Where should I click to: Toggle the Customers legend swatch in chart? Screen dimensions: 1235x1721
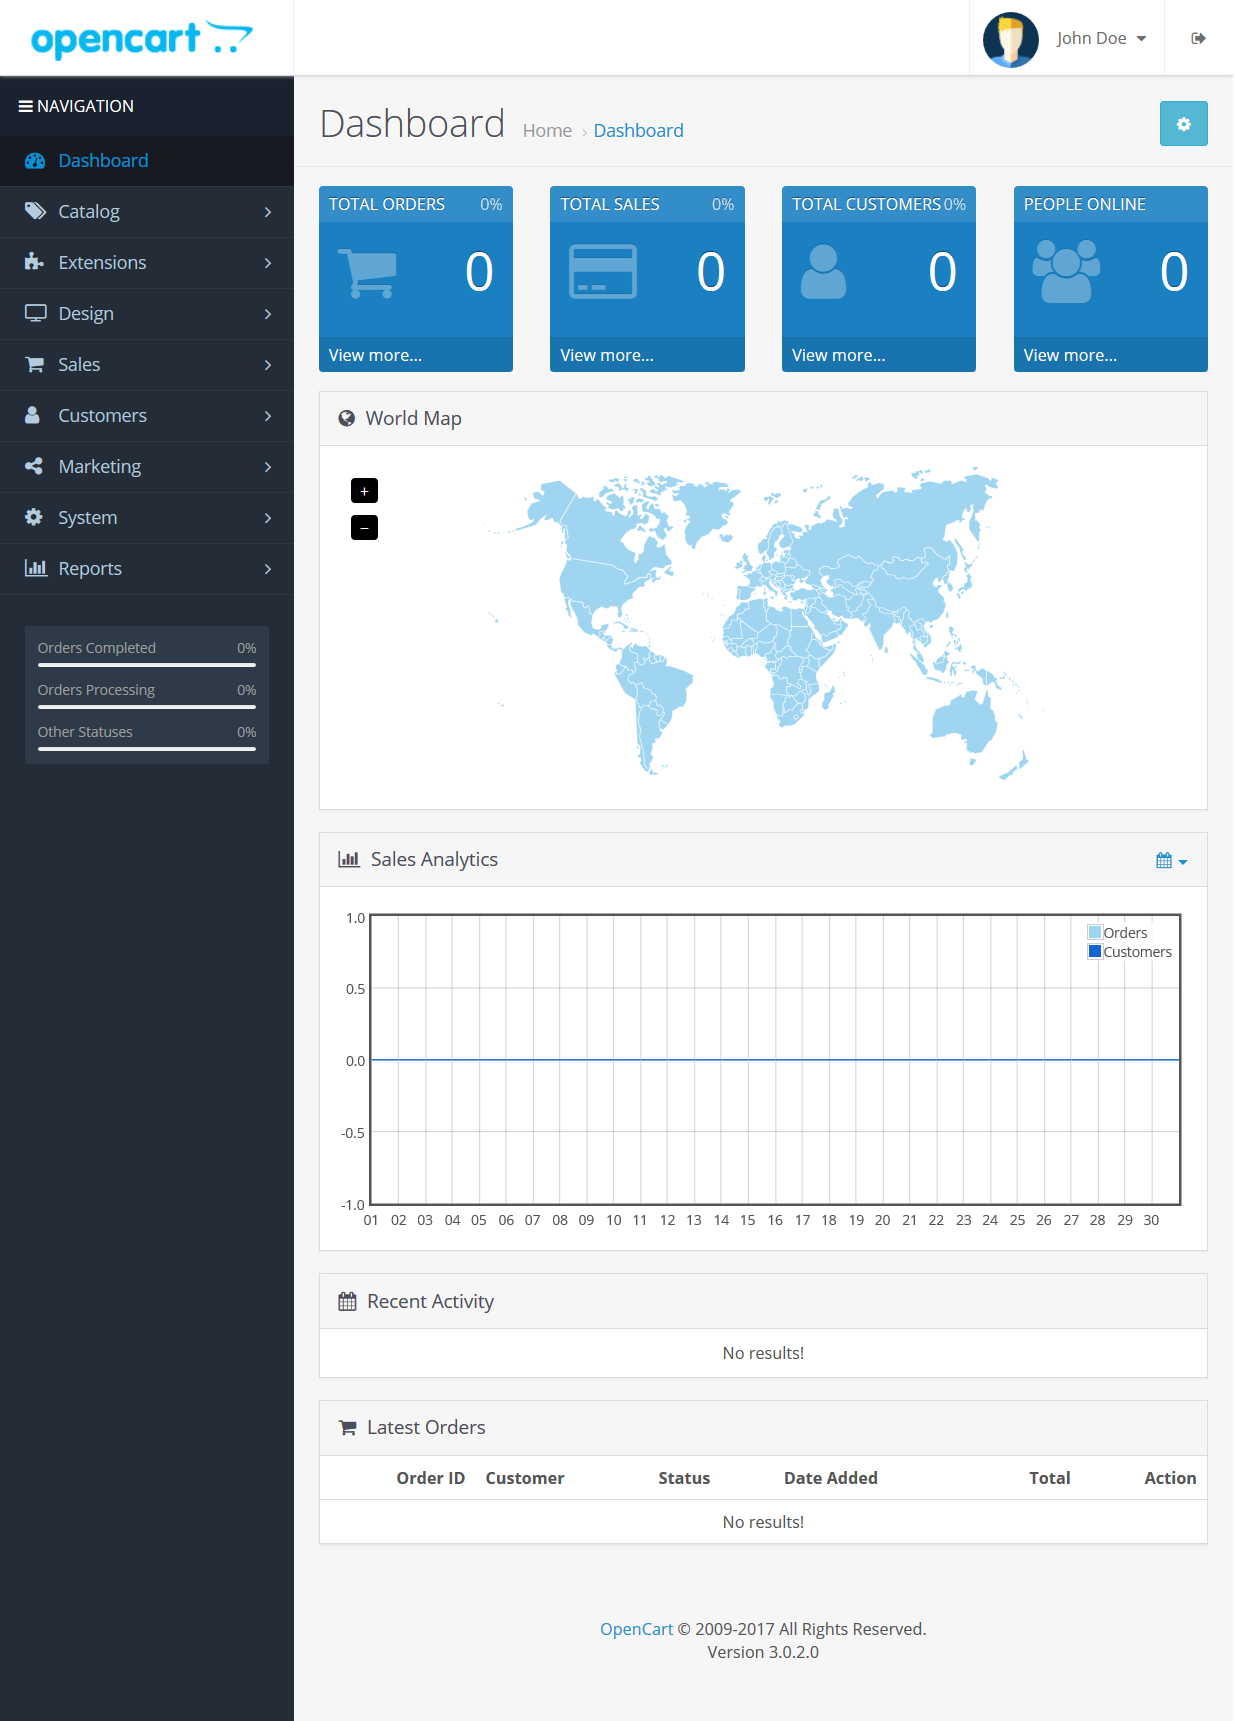(1095, 952)
